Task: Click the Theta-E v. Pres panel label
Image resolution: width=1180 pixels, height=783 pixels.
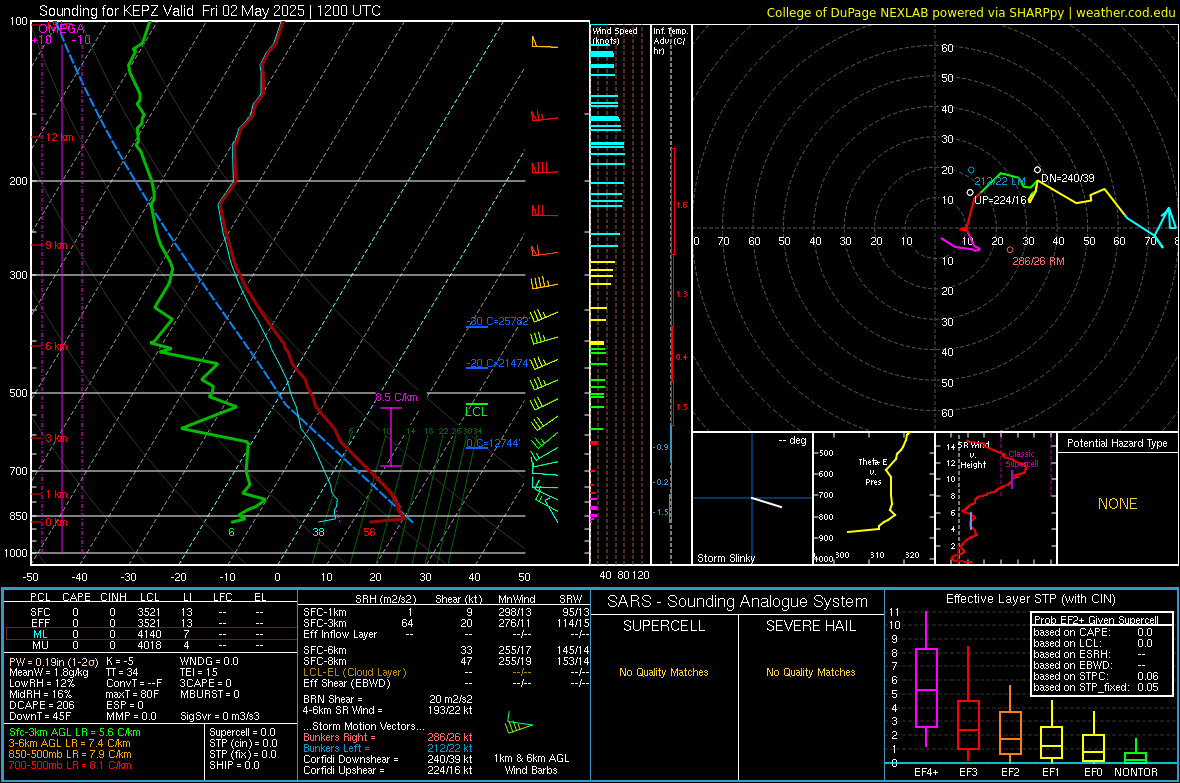Action: click(873, 472)
